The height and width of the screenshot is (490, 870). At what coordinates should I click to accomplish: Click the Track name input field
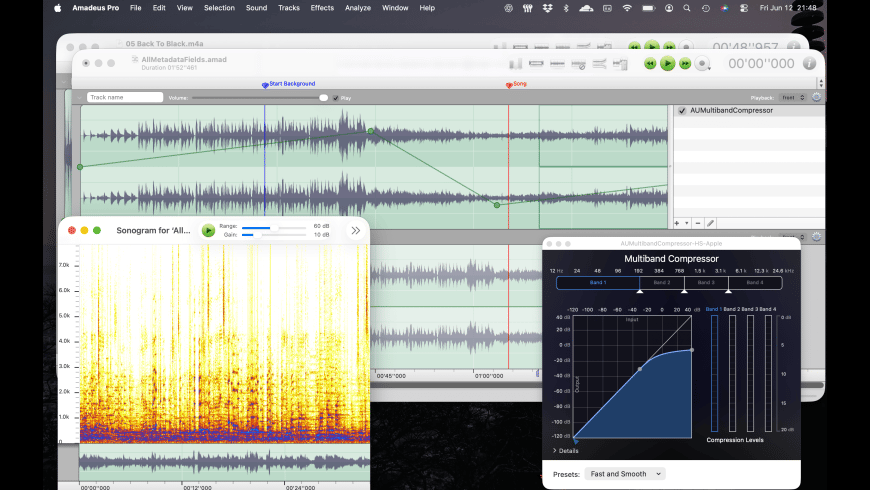(x=125, y=97)
